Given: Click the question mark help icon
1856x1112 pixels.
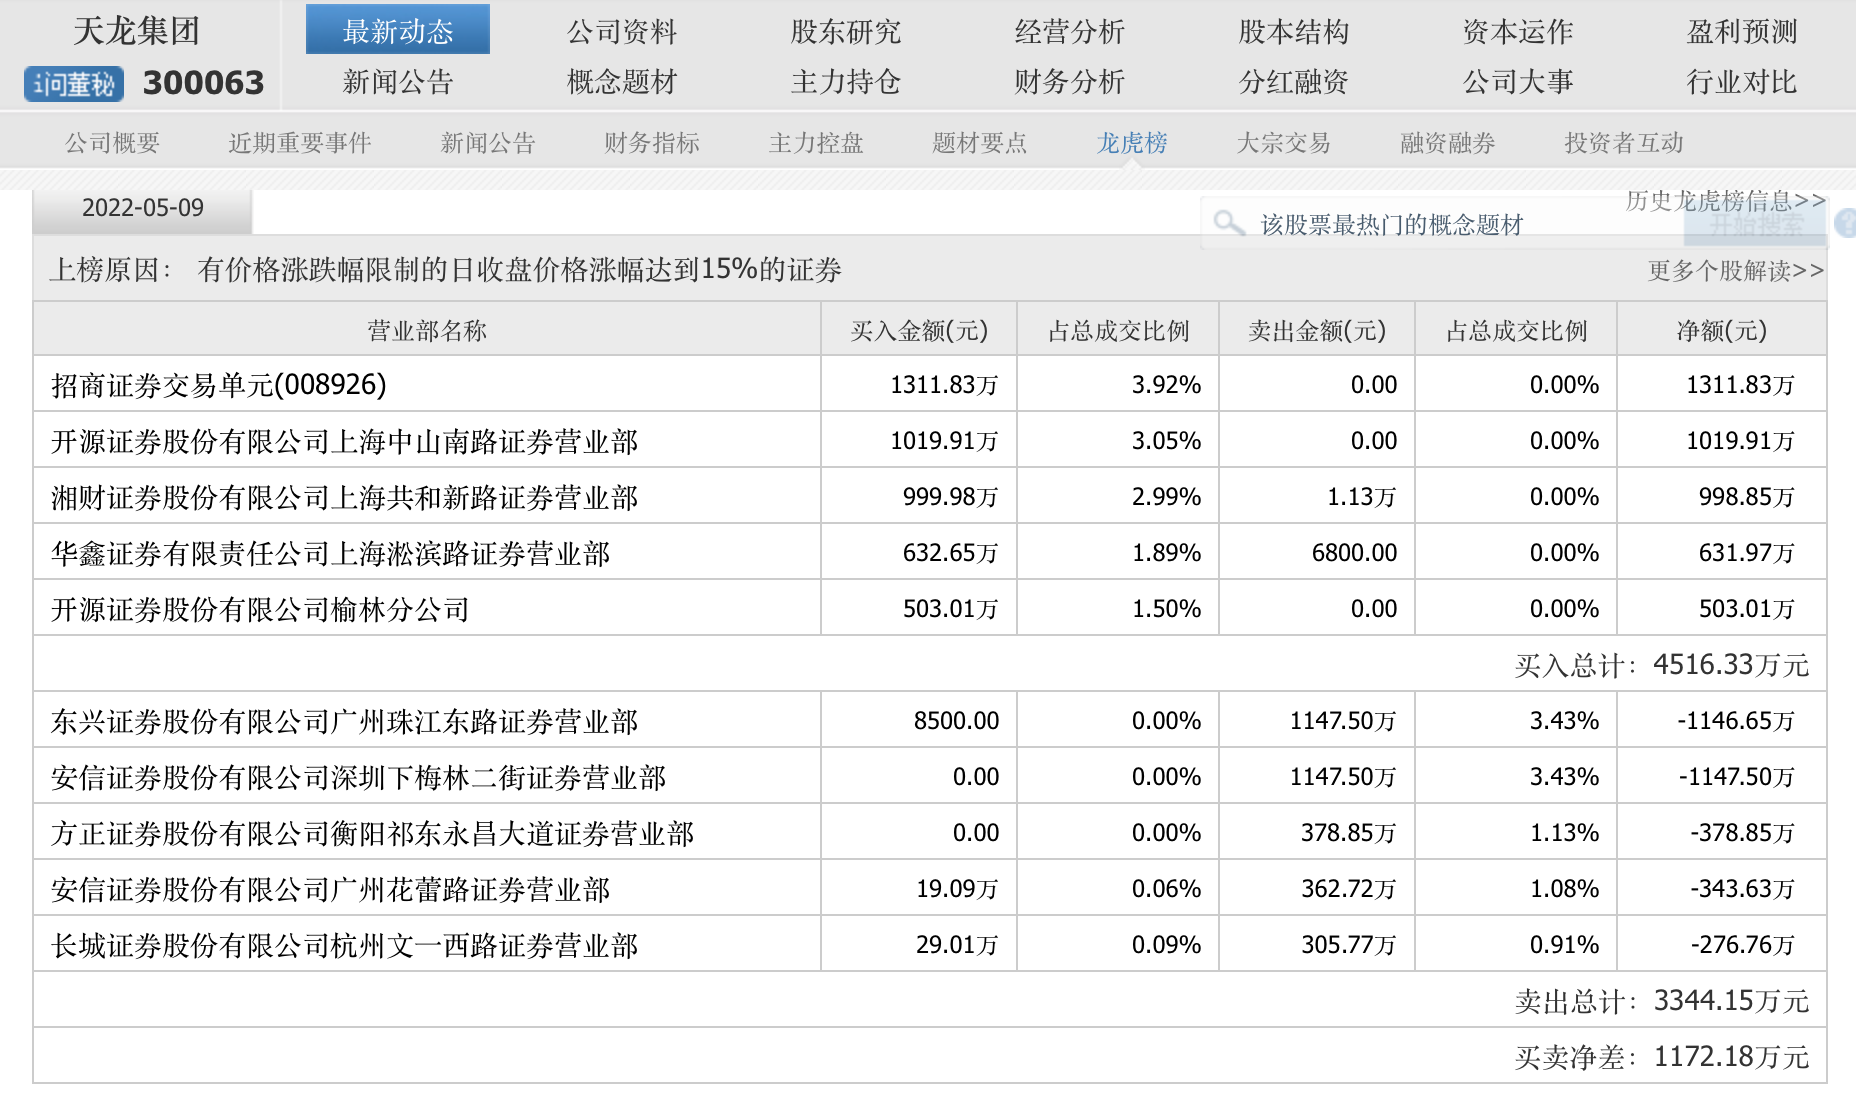Looking at the screenshot, I should 1846,223.
